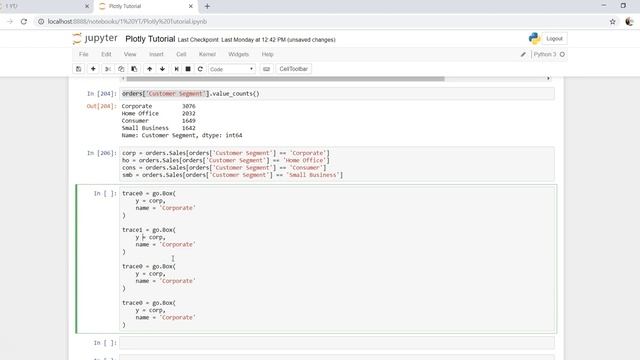Image resolution: width=640 pixels, height=360 pixels.
Task: Close the first browser tab
Action: point(87,6)
